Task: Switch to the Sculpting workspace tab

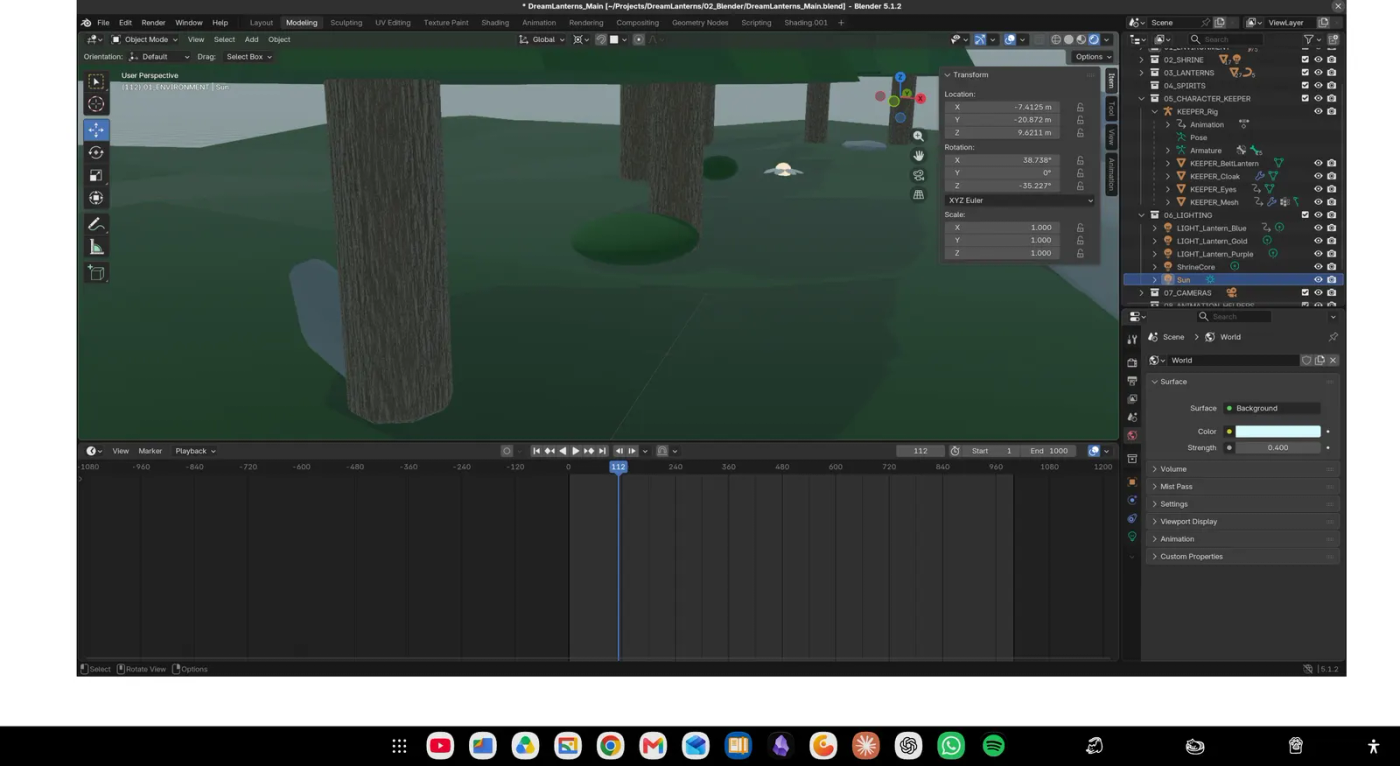Action: tap(346, 22)
